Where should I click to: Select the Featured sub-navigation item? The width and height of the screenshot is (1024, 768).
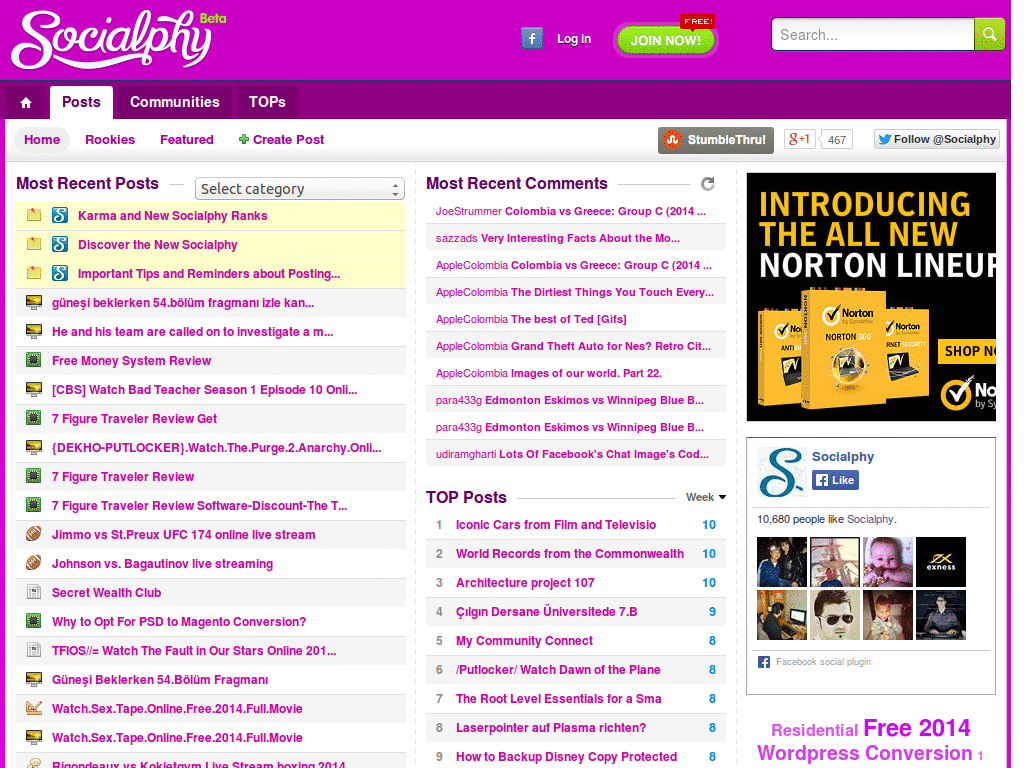click(x=187, y=140)
